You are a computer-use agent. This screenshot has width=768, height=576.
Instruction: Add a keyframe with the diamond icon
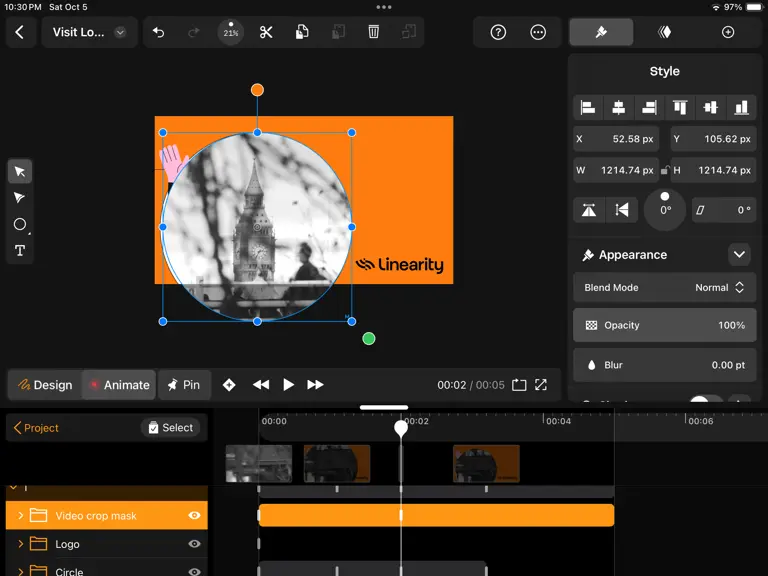click(x=229, y=385)
